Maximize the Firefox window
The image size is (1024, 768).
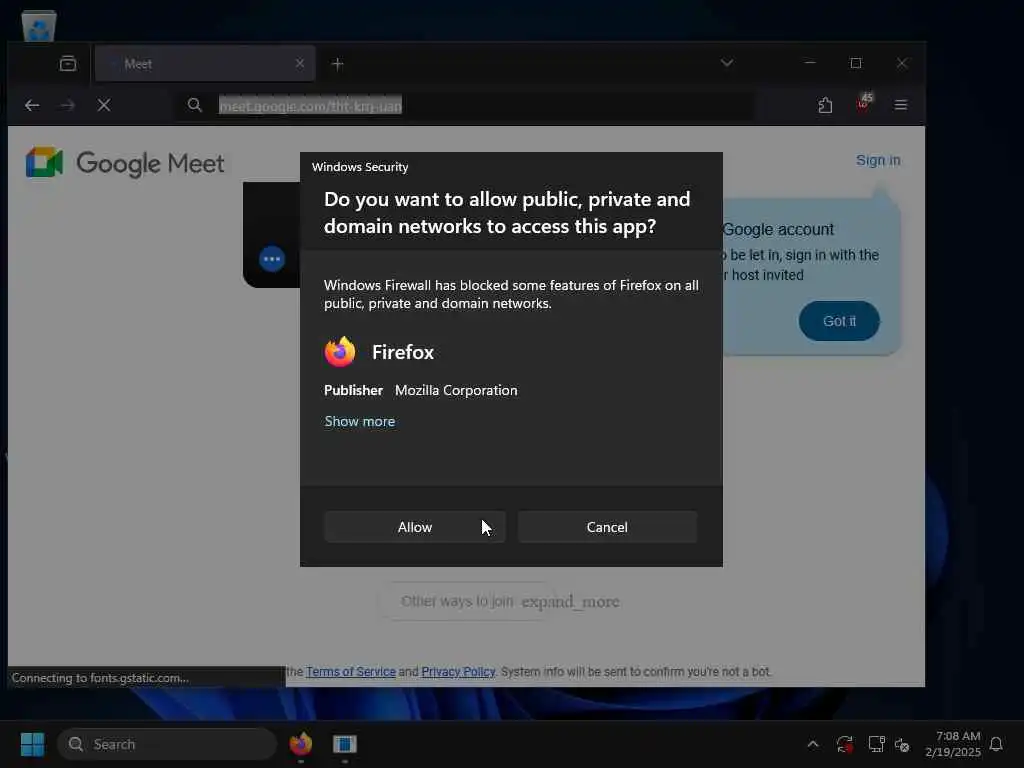856,63
